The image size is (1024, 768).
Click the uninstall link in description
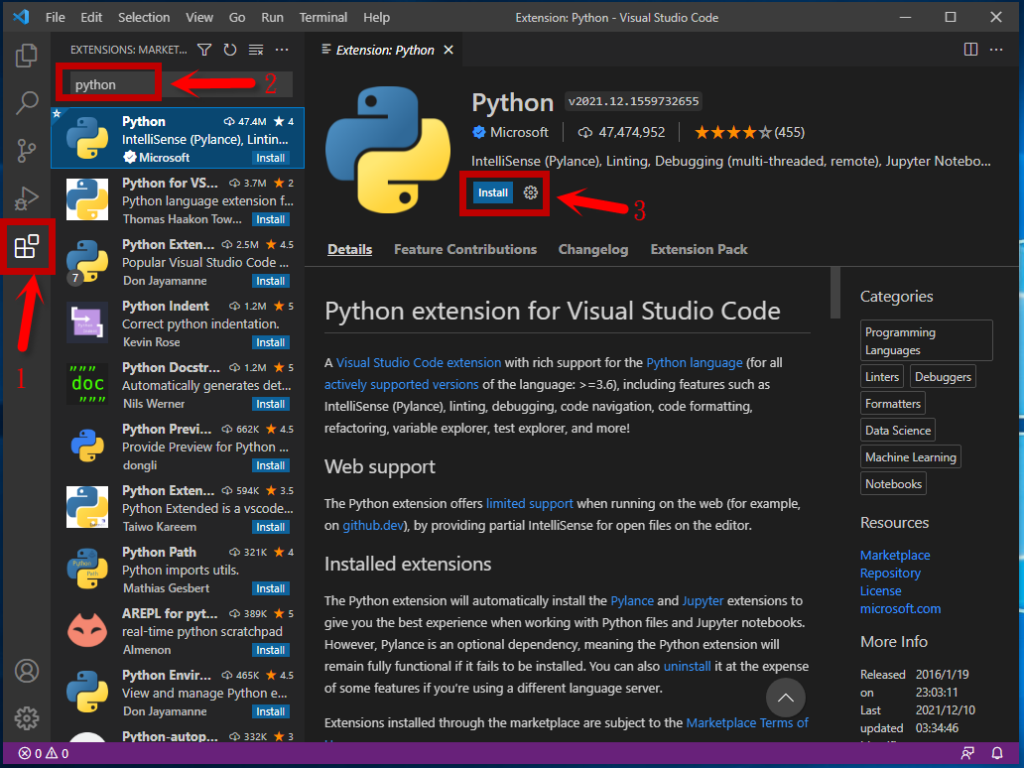(687, 667)
